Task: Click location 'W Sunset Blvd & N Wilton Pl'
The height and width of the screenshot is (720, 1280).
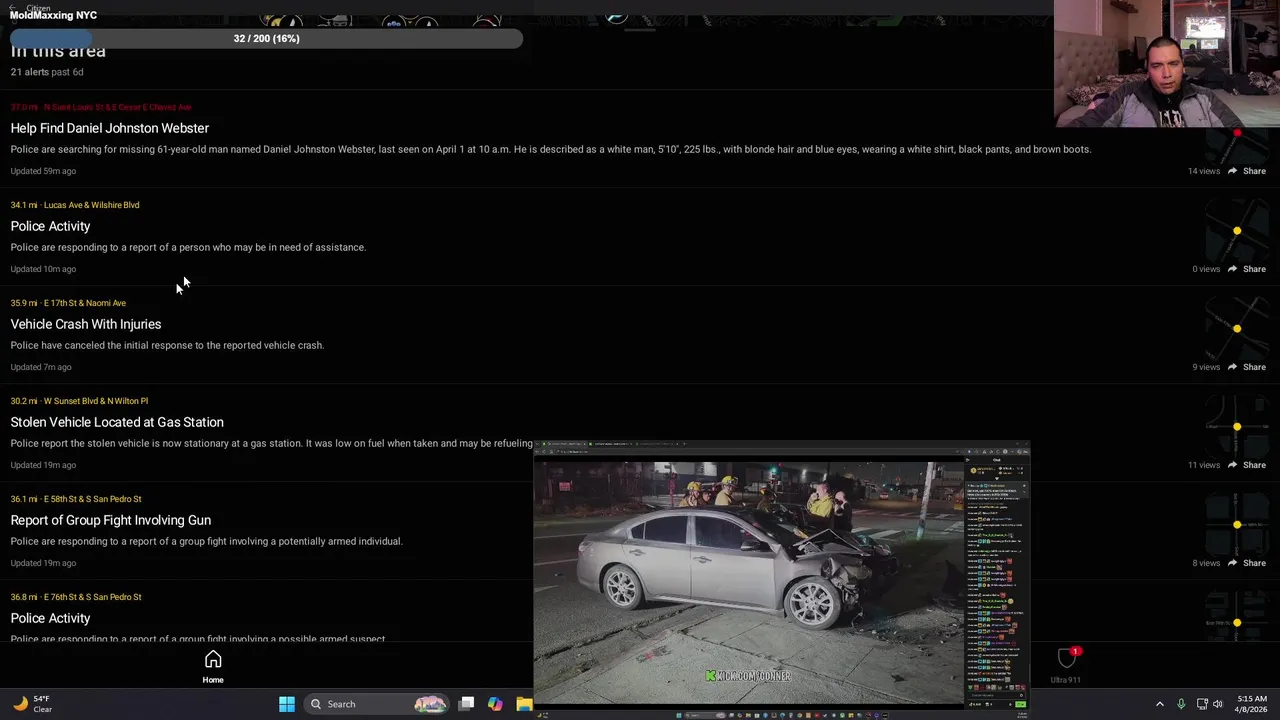Action: [96, 401]
